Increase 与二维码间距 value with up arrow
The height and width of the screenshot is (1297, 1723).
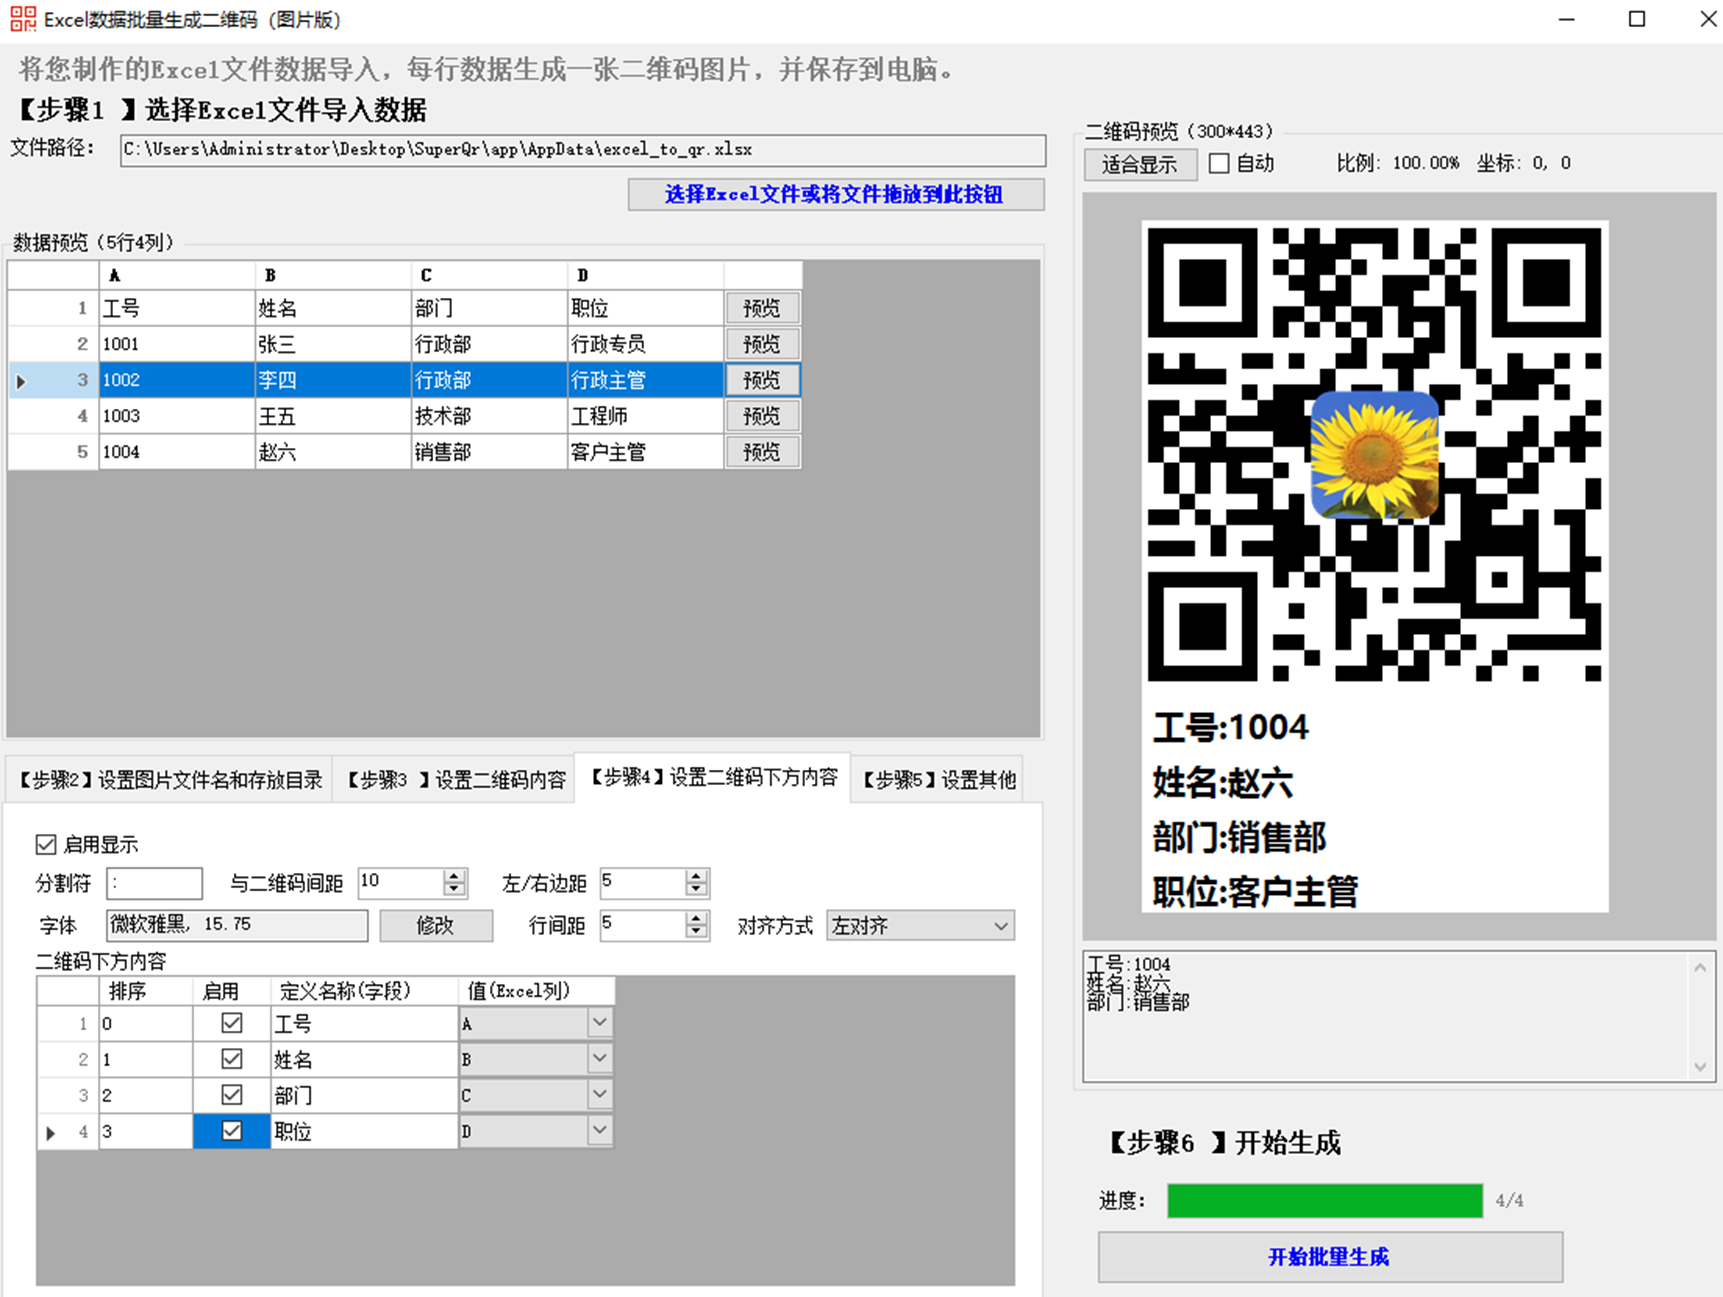(x=454, y=875)
